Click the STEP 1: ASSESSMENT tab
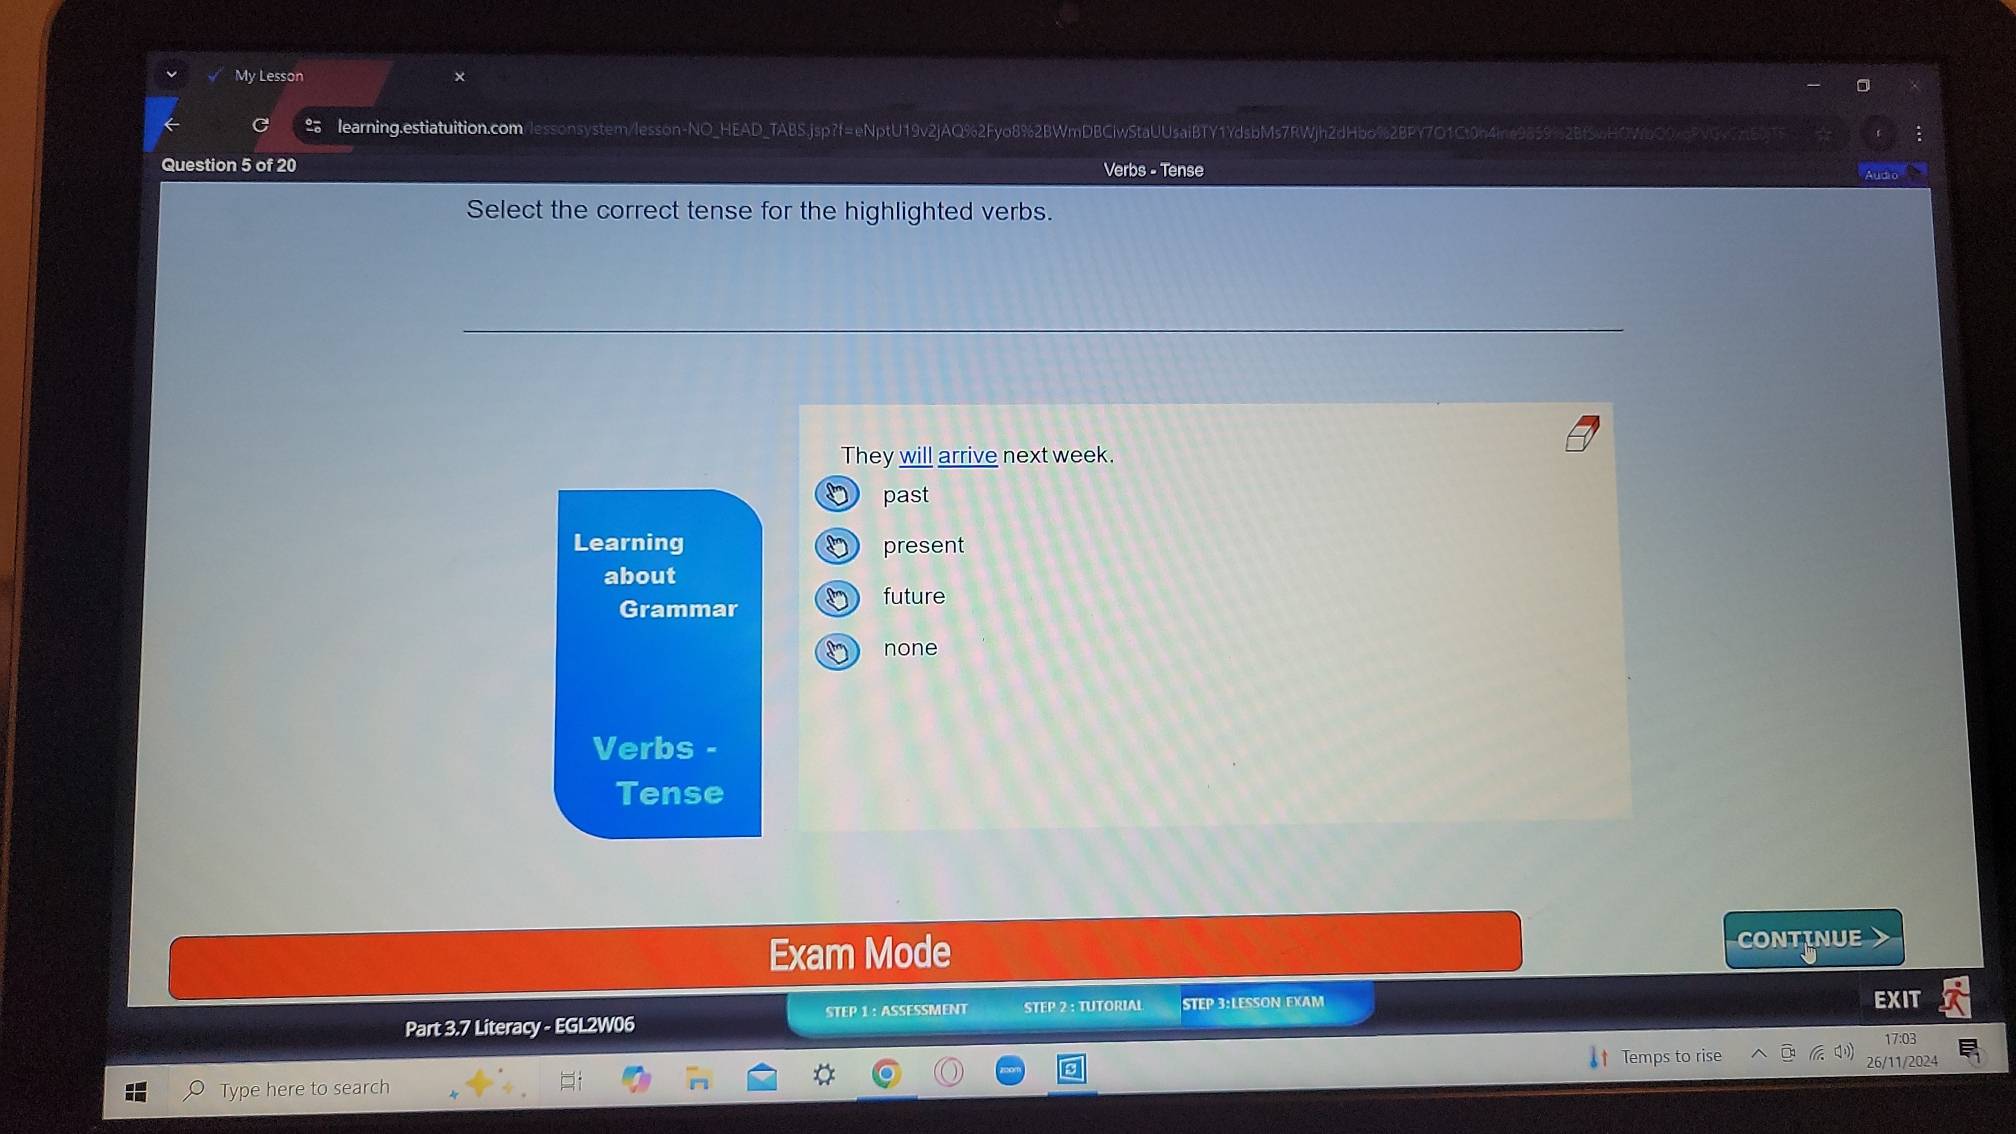The height and width of the screenshot is (1134, 2016). (x=896, y=1008)
